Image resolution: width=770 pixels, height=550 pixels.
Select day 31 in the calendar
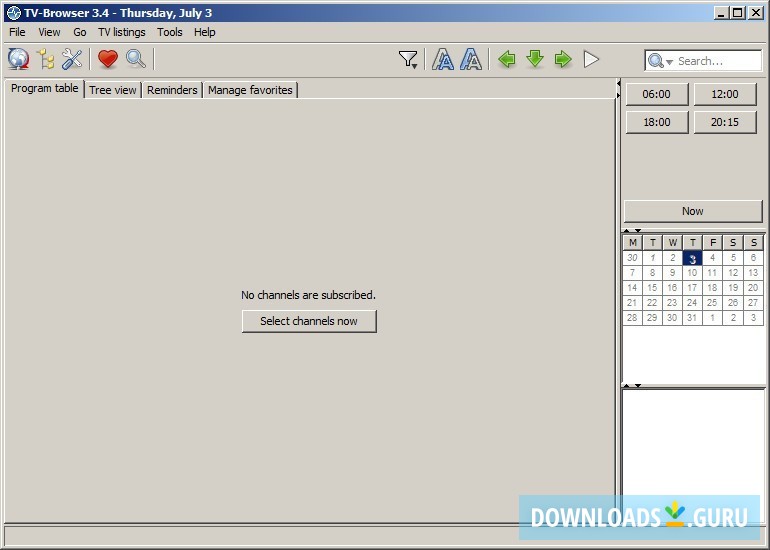[692, 318]
